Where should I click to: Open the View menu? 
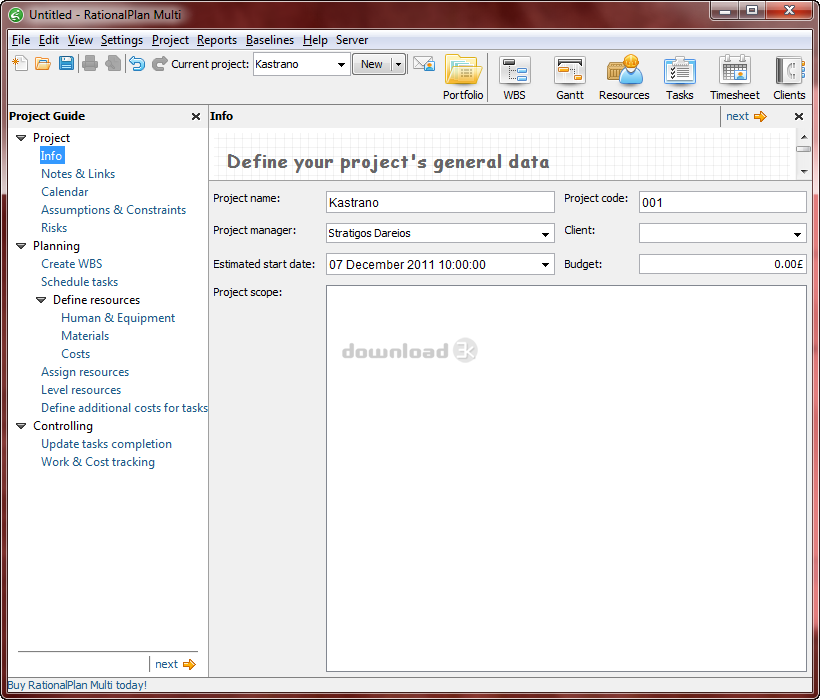pyautogui.click(x=80, y=40)
